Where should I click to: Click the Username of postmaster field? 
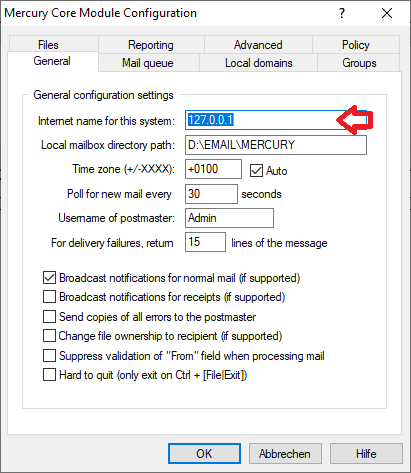229,218
